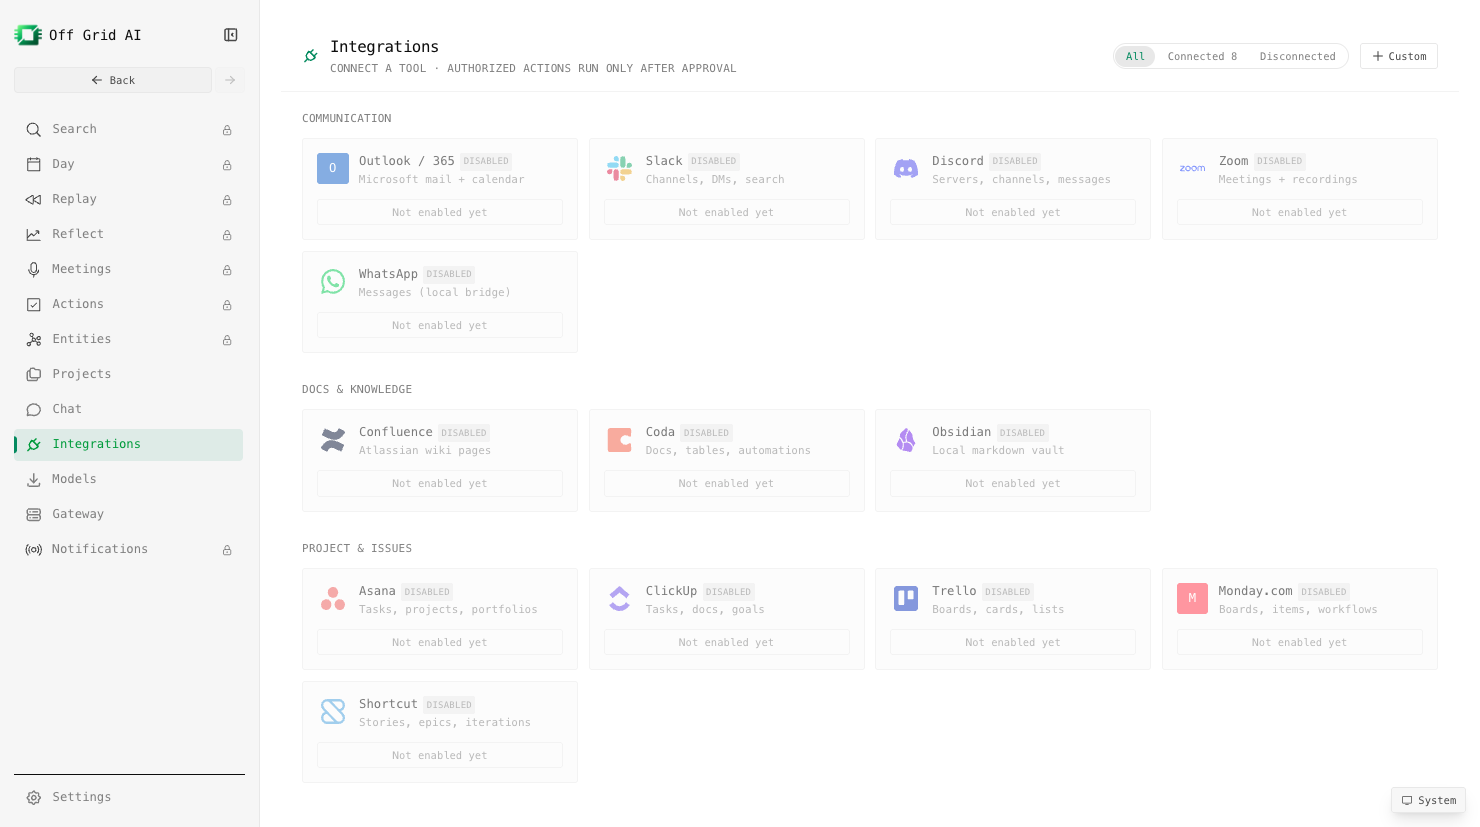Click the Asana logo icon
This screenshot has height=827, width=1480.
coord(333,599)
